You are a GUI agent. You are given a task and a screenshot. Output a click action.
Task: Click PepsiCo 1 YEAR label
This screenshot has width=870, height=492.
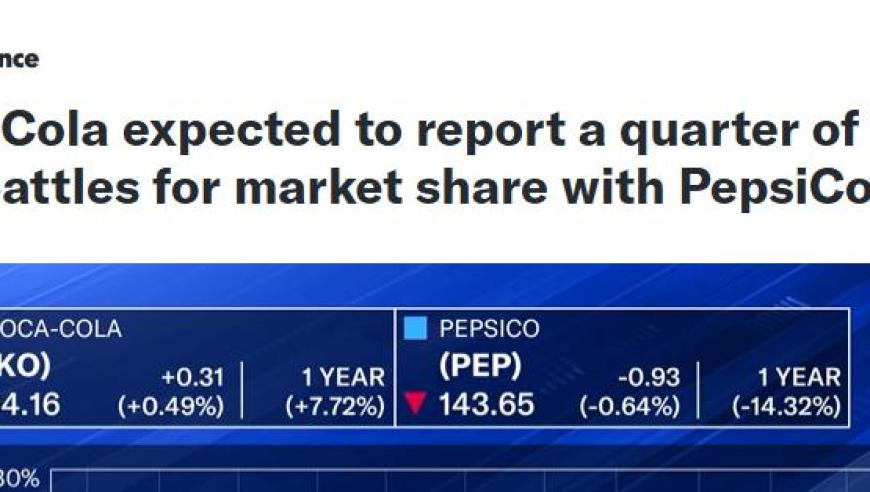799,377
